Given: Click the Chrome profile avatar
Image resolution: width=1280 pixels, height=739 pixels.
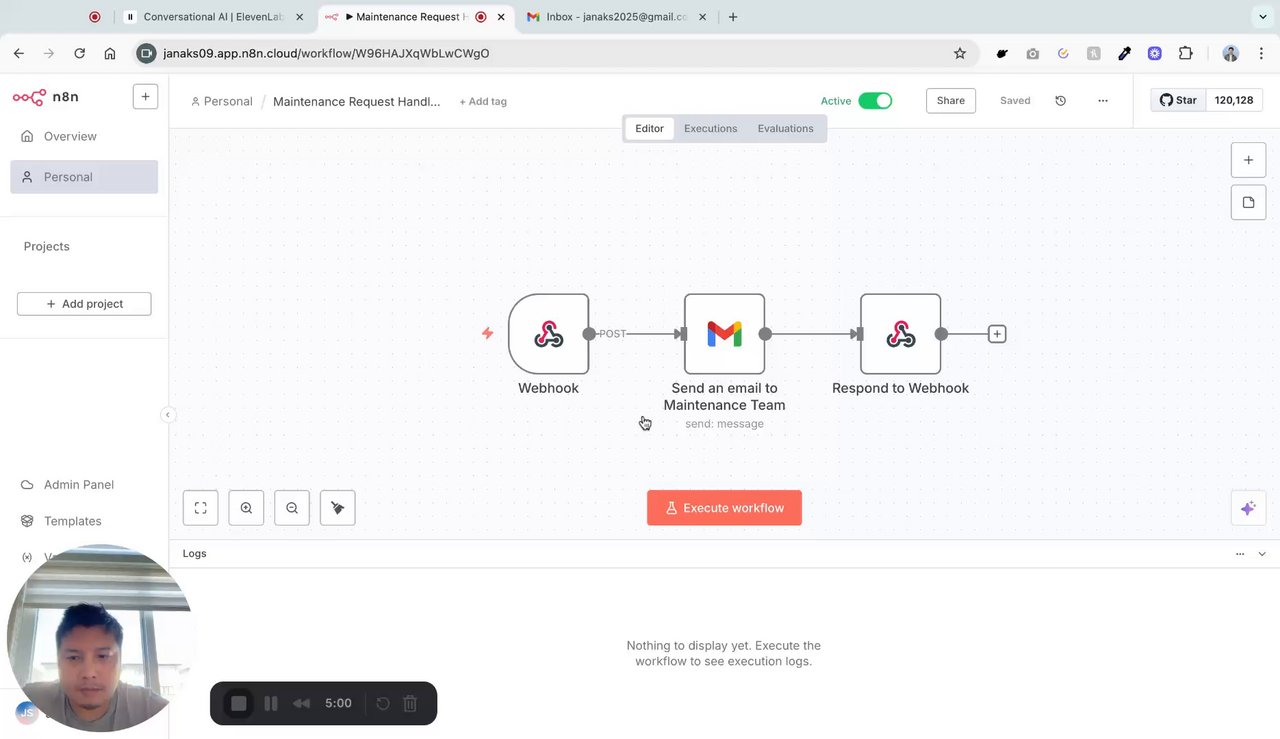Looking at the screenshot, I should tap(1231, 53).
